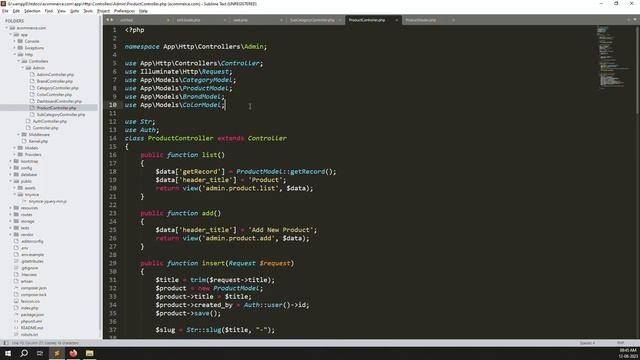Image resolution: width=640 pixels, height=360 pixels.
Task: Click the tab scroll arrows in the tab bar
Action: pyautogui.click(x=110, y=20)
